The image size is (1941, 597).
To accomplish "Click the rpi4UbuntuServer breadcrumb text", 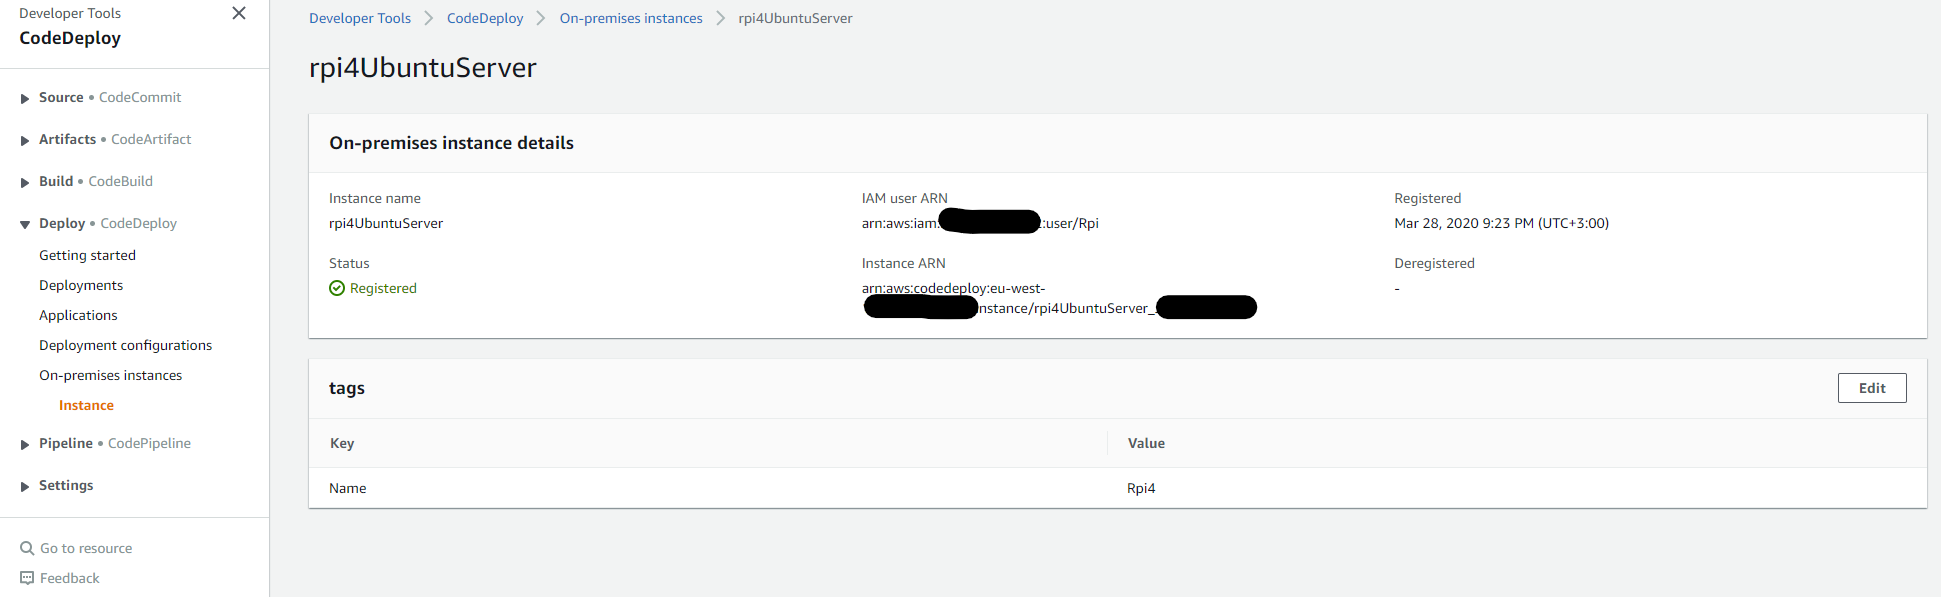I will 795,18.
